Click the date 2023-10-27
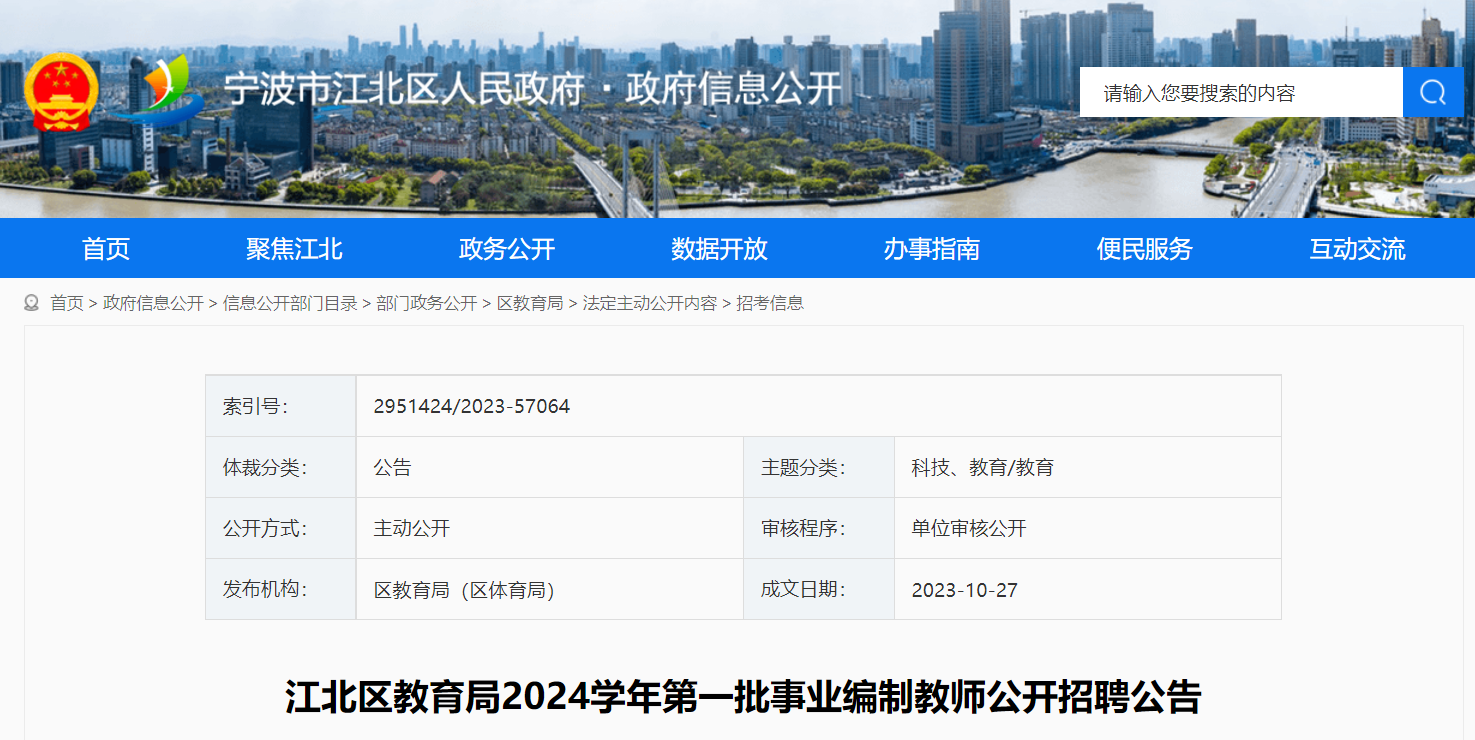Viewport: 1475px width, 740px height. (x=965, y=590)
